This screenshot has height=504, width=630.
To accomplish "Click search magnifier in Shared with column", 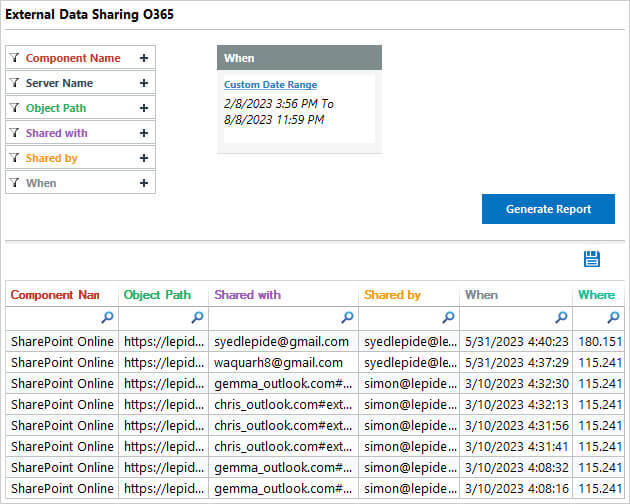I will (347, 318).
